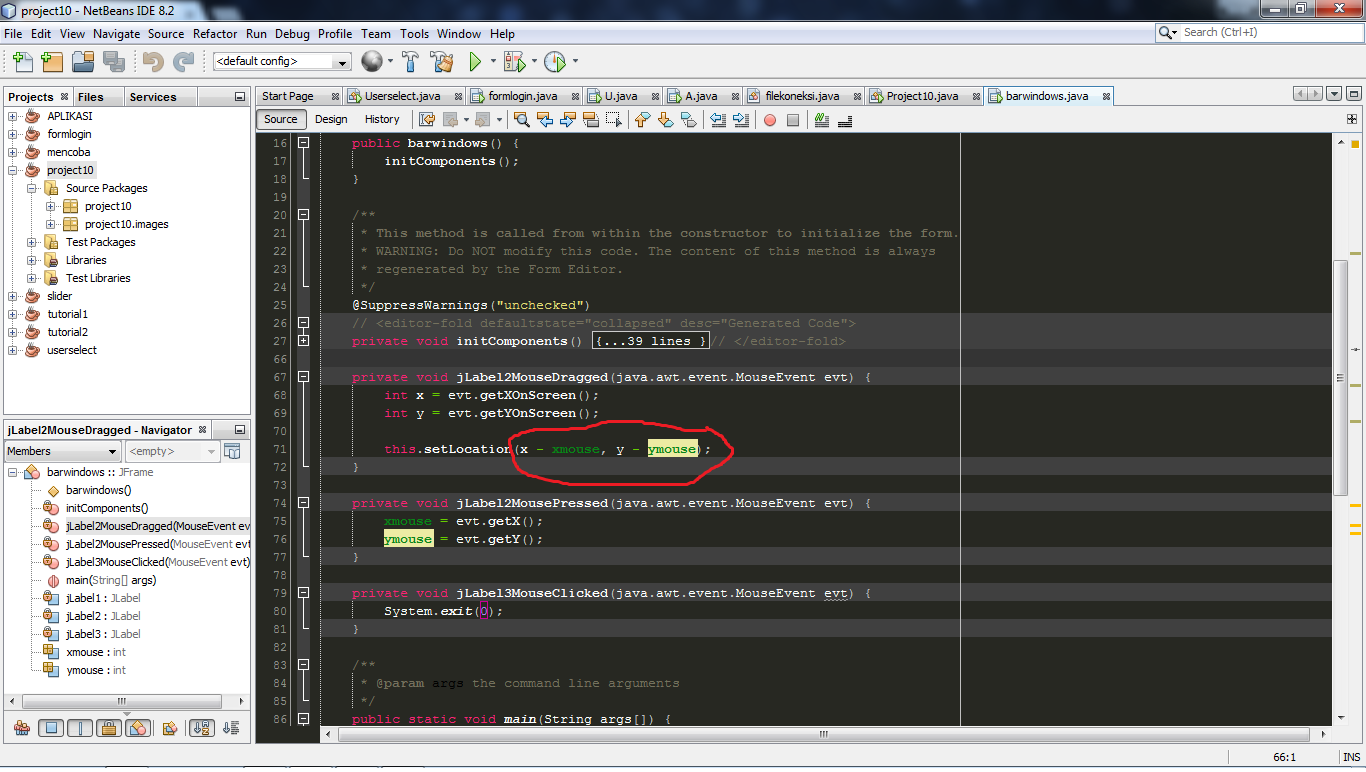The image size is (1366, 772).
Task: Click the History view button
Action: [x=381, y=119]
